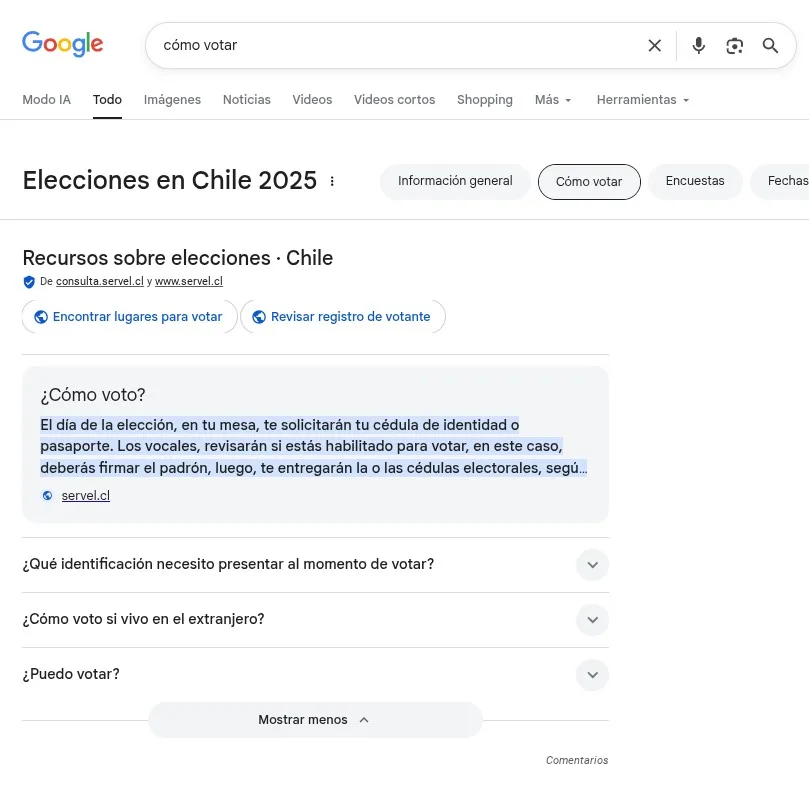This screenshot has width=809, height=809.
Task: Expand ¿Qué identificación necesito presentar? question
Action: click(592, 565)
